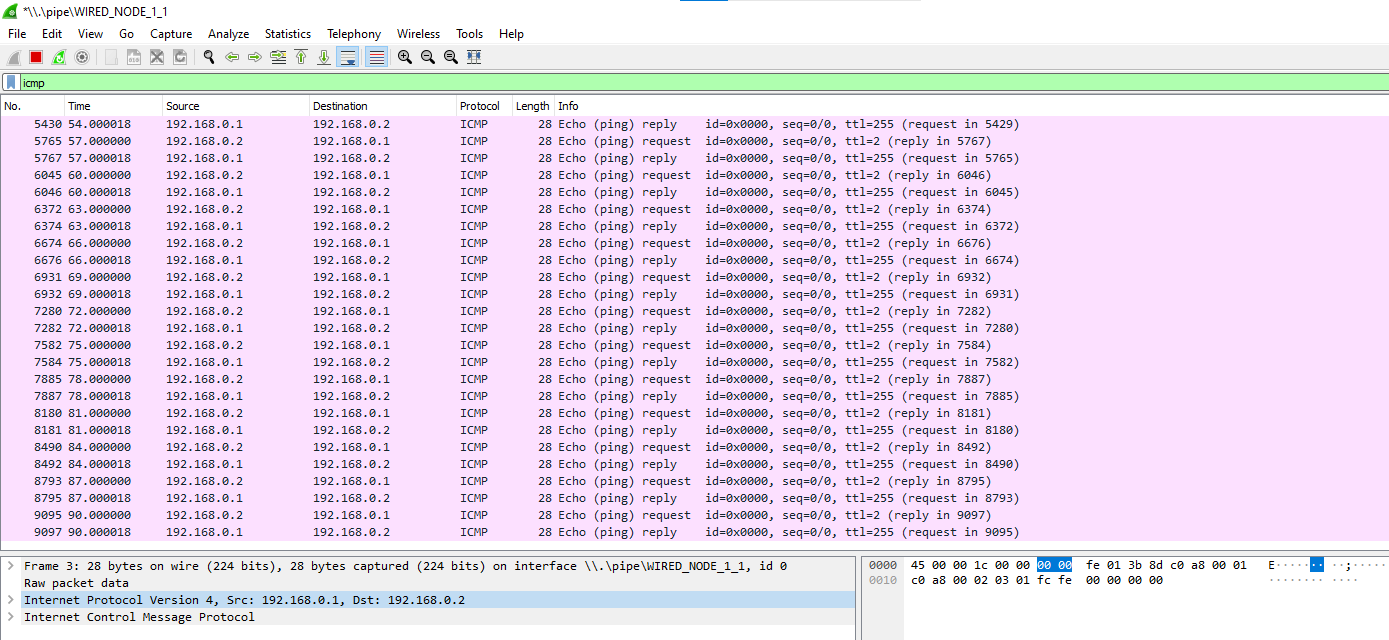This screenshot has height=640, width=1389.
Task: Open the Statistics menu
Action: coord(288,33)
